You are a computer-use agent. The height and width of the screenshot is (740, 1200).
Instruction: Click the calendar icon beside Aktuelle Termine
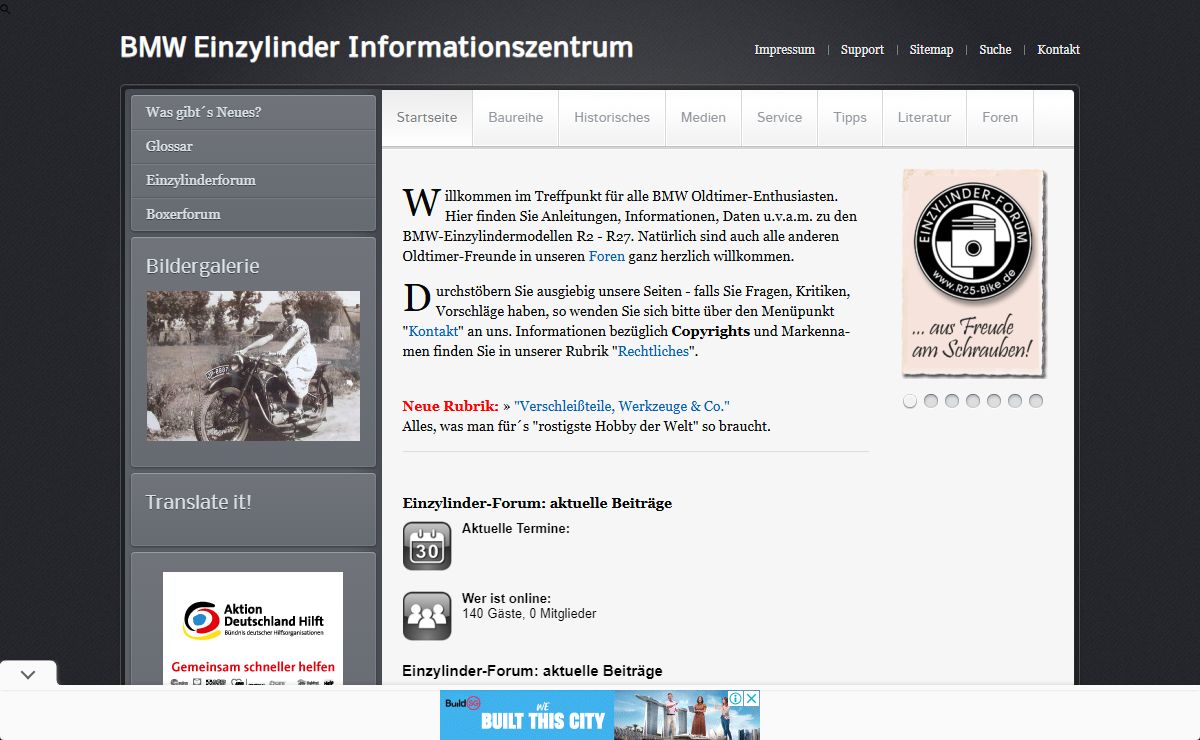[427, 546]
